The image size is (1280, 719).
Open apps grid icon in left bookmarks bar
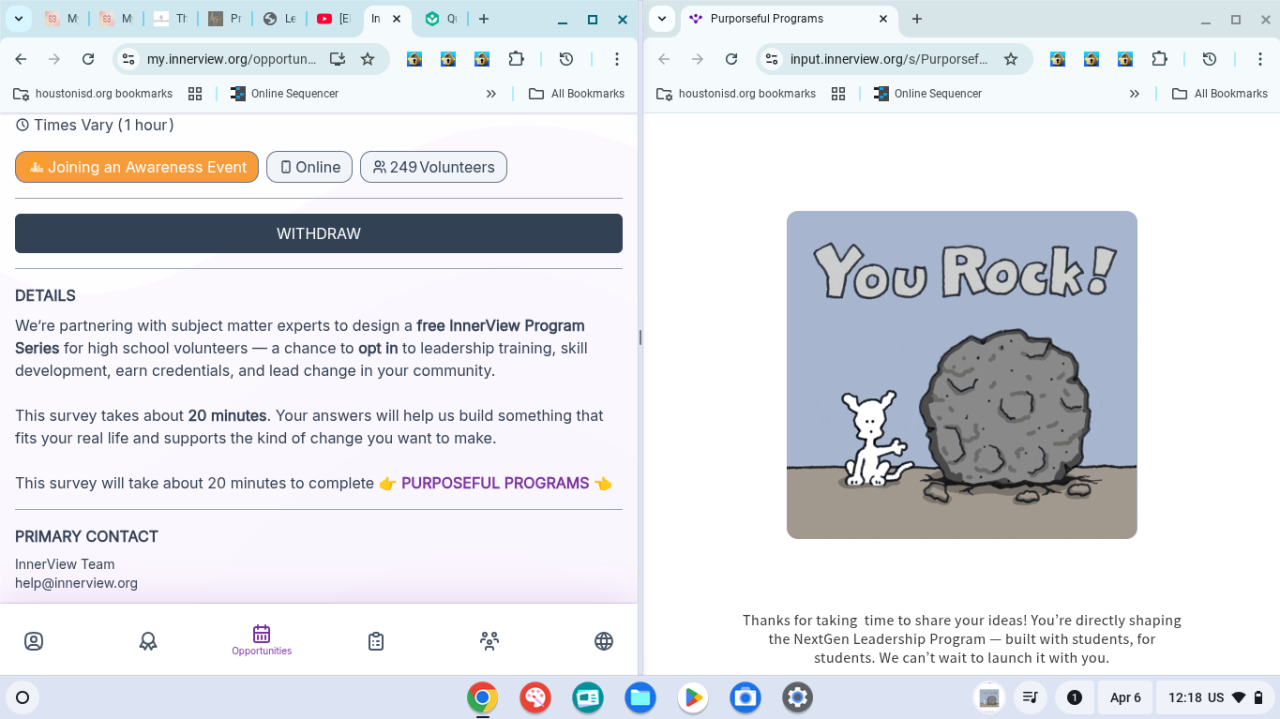point(195,93)
